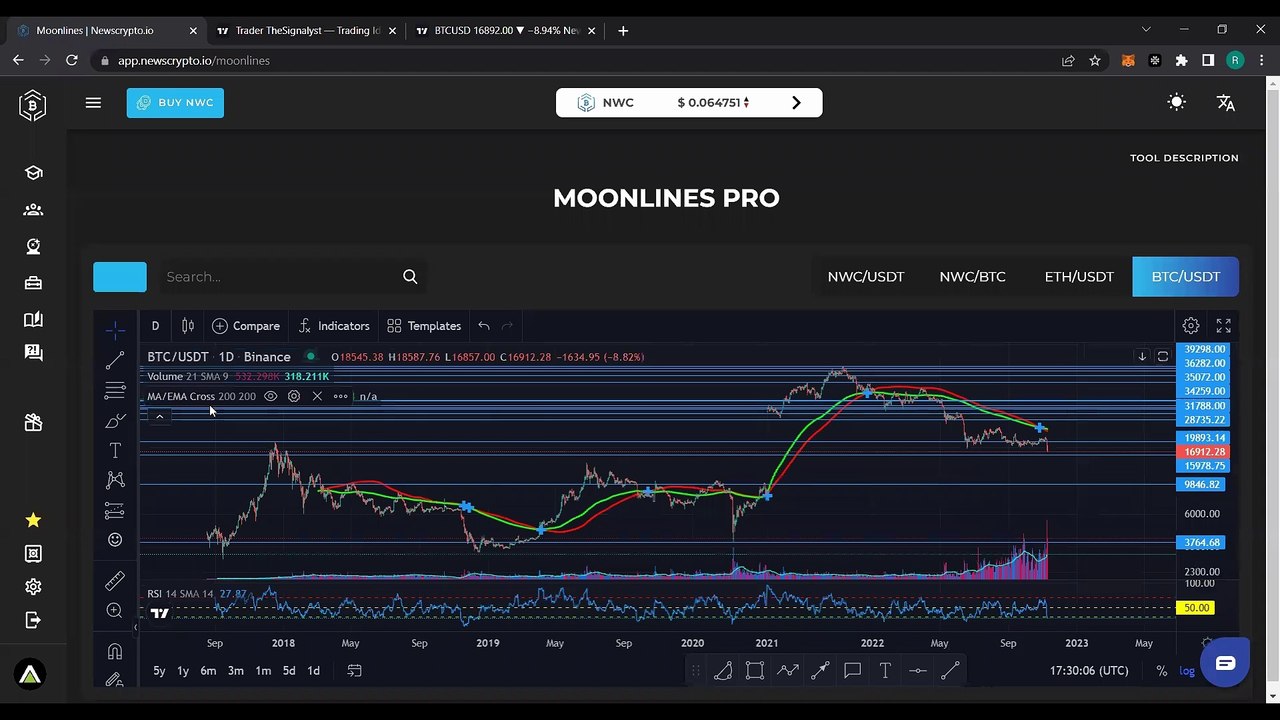The width and height of the screenshot is (1280, 720).
Task: Open chart settings gear at top right
Action: point(1190,326)
